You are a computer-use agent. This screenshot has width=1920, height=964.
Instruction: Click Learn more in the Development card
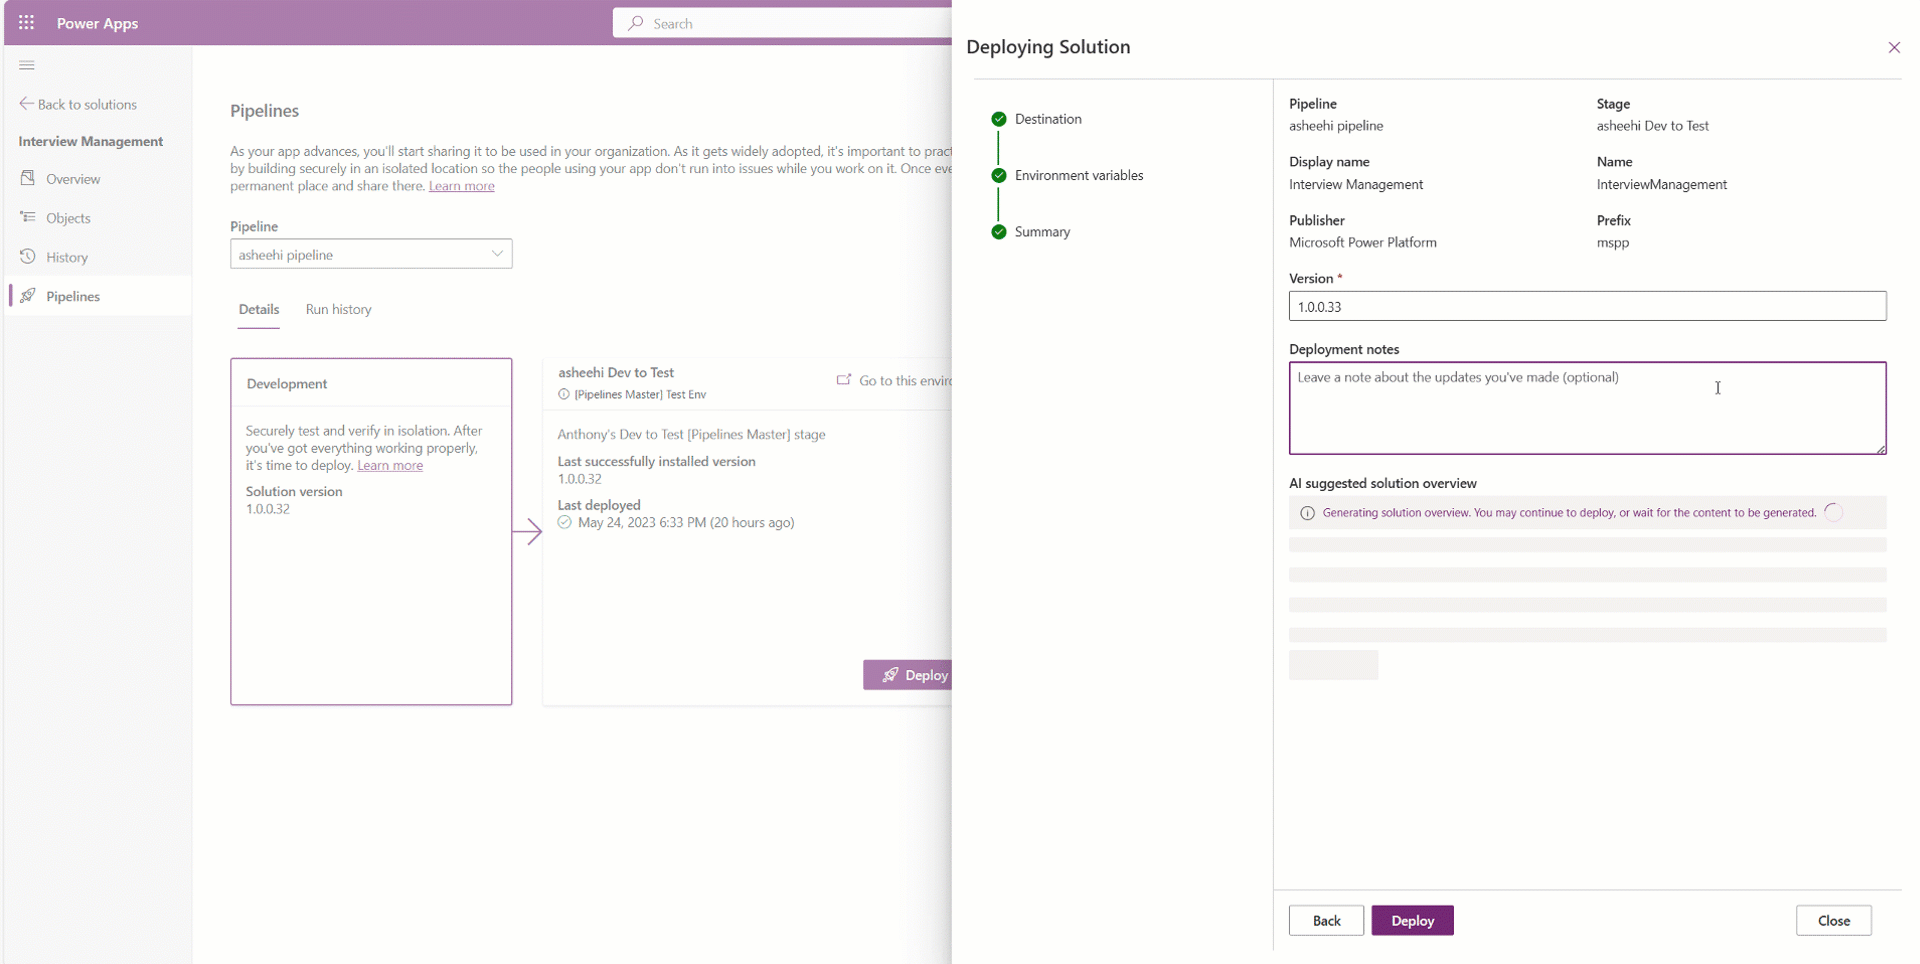click(390, 465)
